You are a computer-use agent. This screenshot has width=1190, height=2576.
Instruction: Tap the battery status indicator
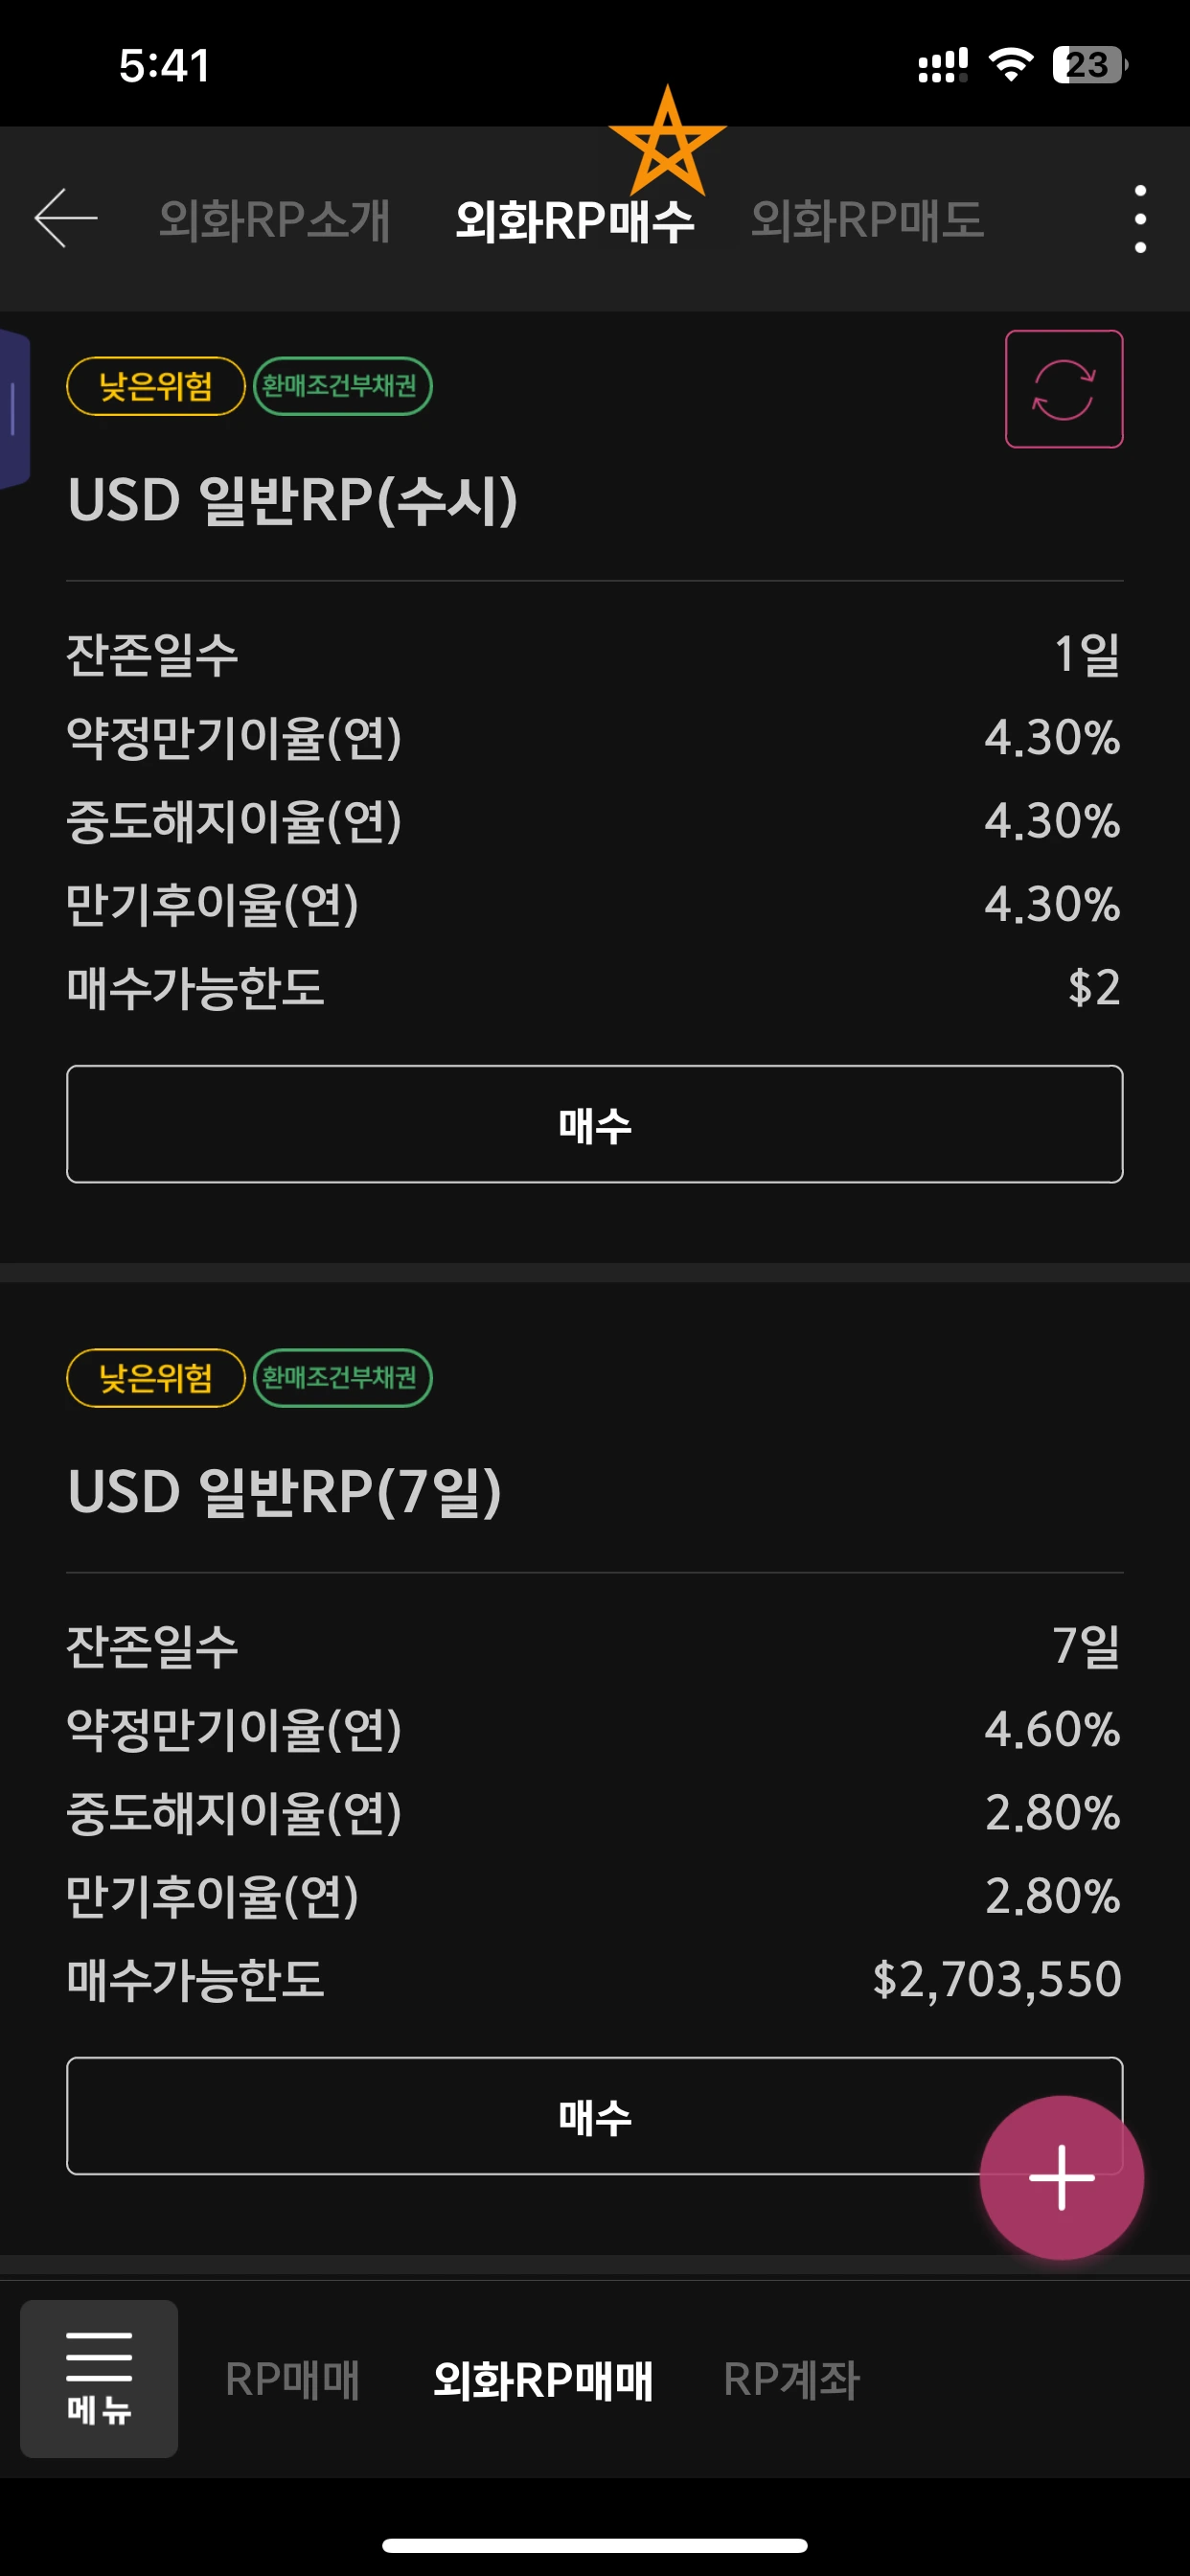coord(1090,65)
